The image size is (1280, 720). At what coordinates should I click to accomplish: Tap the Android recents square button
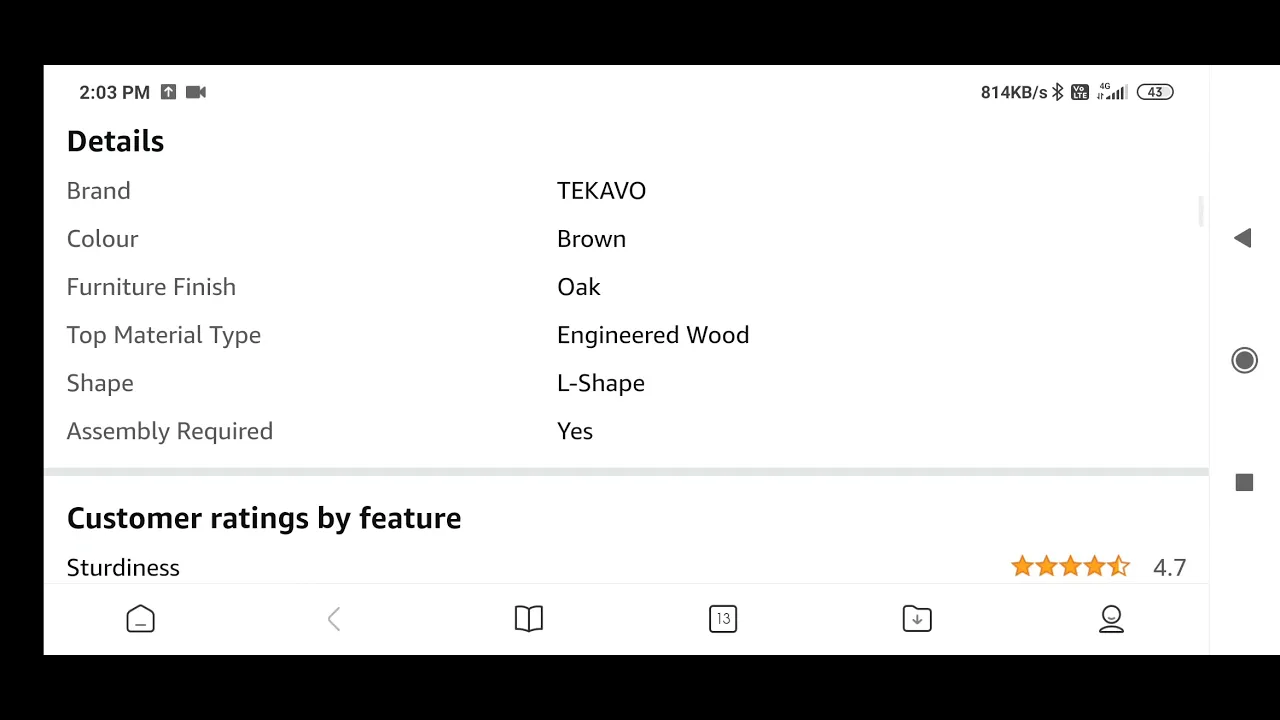(x=1244, y=483)
